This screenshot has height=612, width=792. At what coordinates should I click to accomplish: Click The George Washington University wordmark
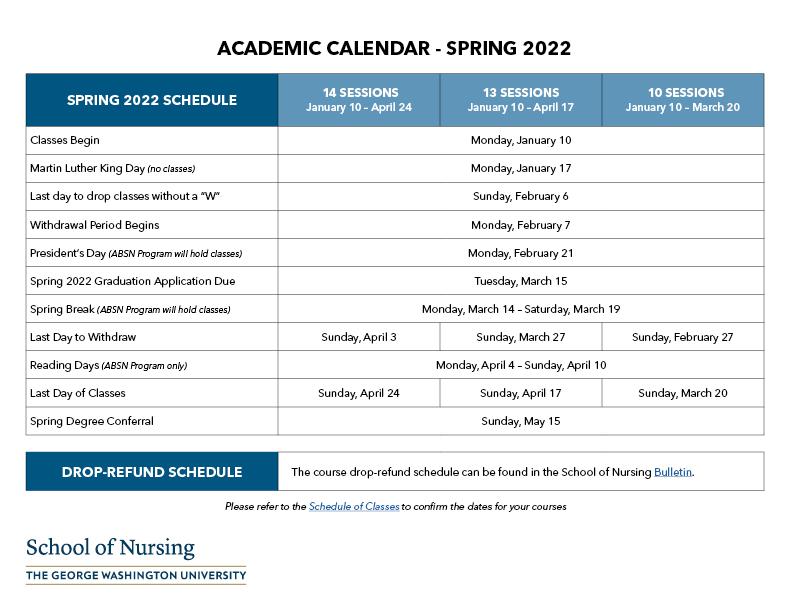136,575
